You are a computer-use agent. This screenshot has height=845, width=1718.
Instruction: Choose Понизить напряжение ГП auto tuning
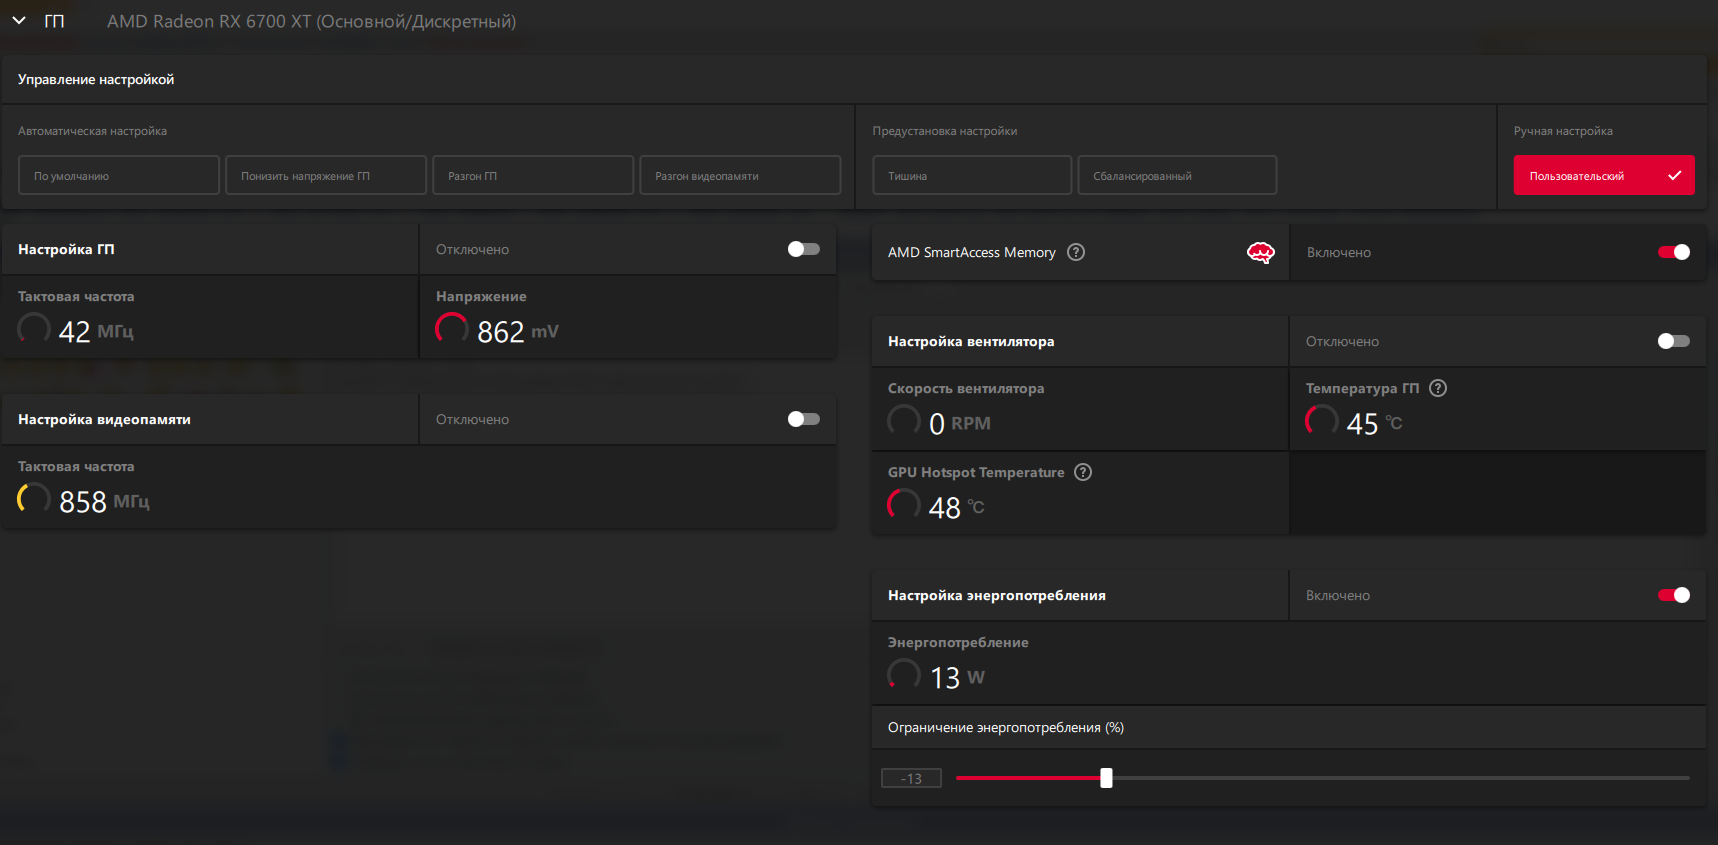tap(326, 175)
